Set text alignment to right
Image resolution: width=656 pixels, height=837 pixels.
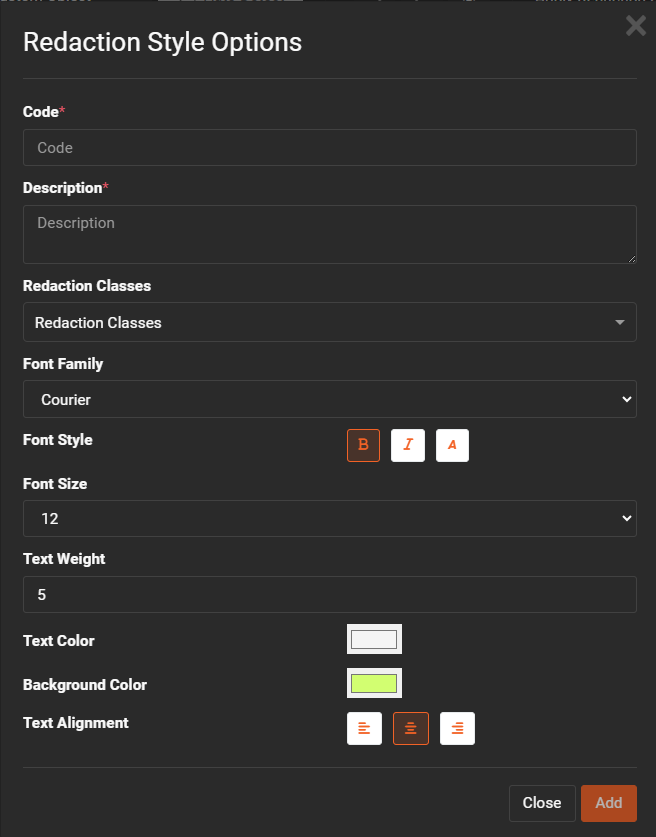coord(457,729)
